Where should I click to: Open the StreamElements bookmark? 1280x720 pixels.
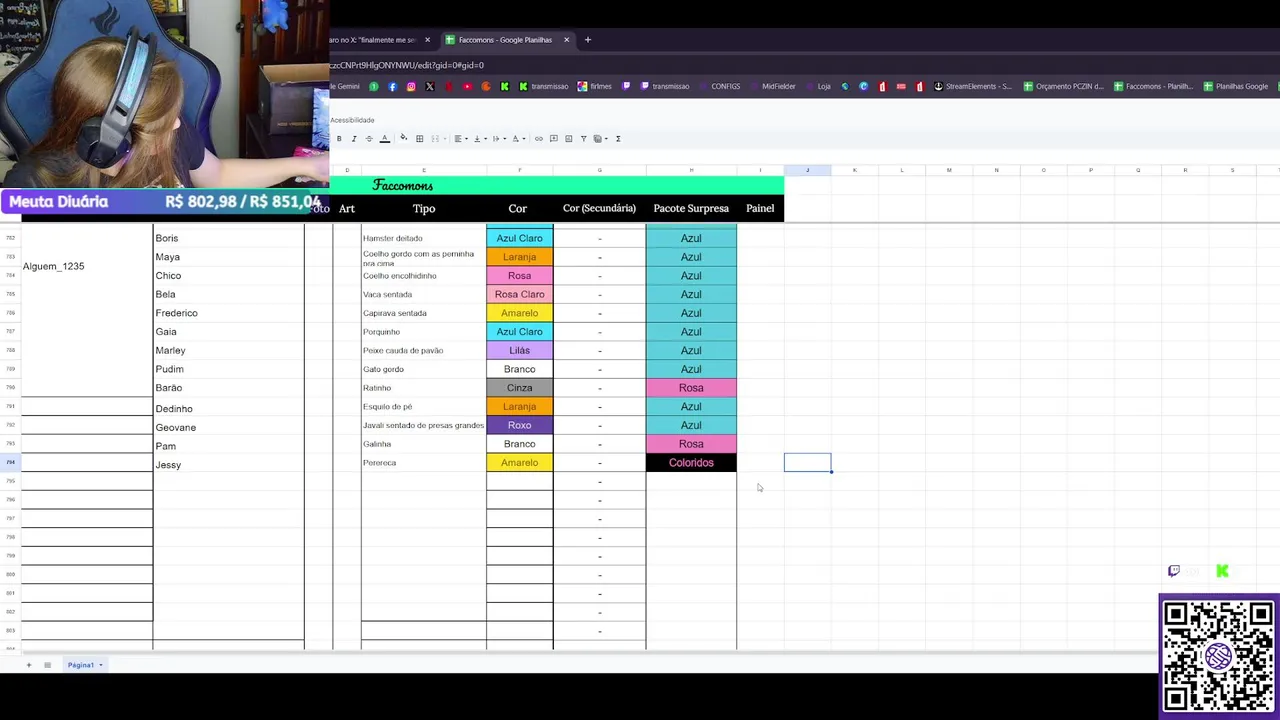tap(973, 87)
